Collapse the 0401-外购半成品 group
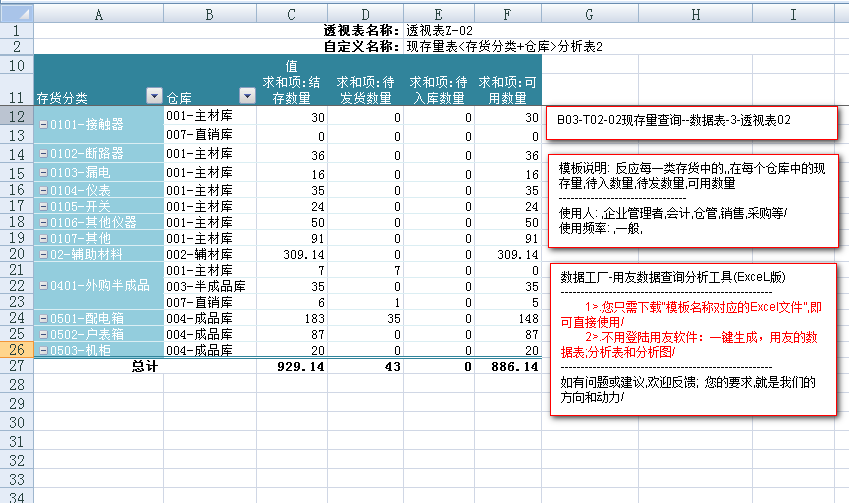Screen dimensions: 849x503 pyautogui.click(x=43, y=286)
